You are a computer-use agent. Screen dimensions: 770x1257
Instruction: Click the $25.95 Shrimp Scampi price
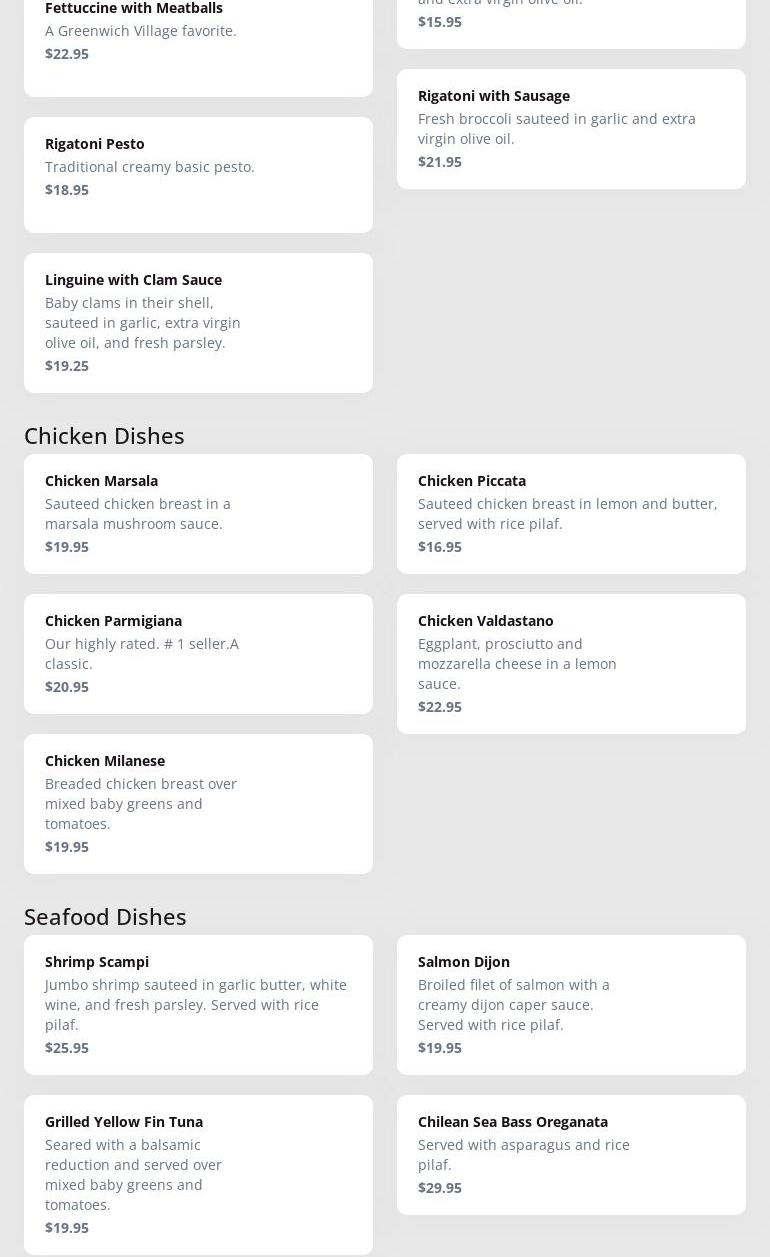pyautogui.click(x=67, y=1047)
